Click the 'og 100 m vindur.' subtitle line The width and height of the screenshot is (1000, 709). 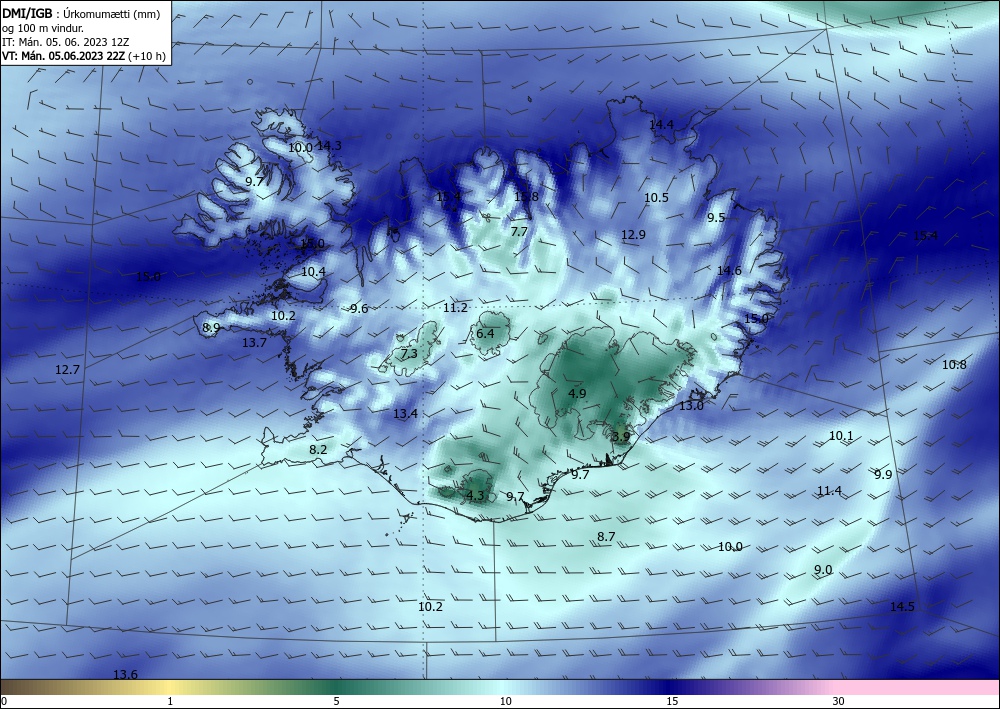pyautogui.click(x=43, y=28)
